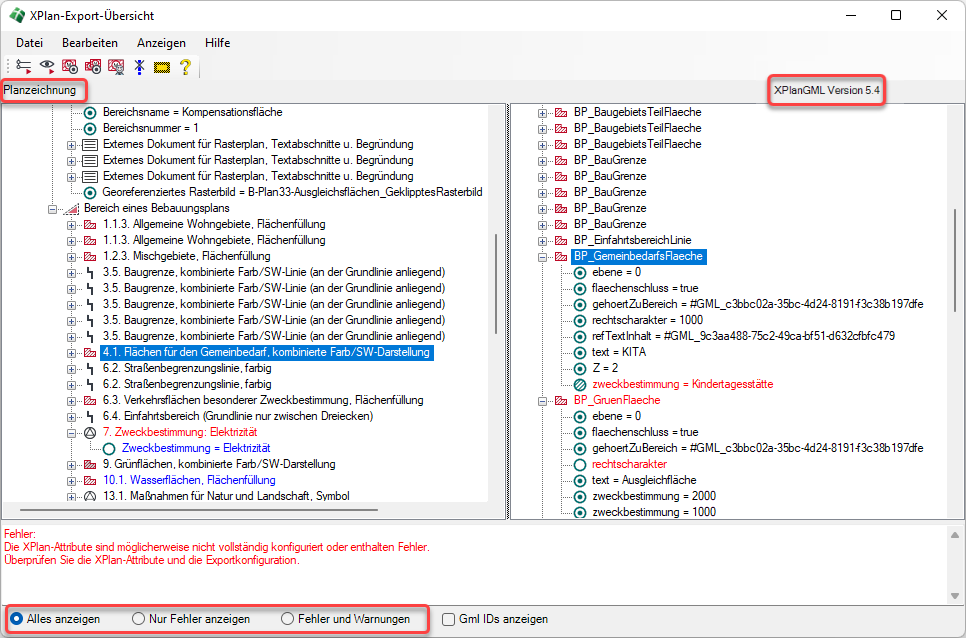The height and width of the screenshot is (638, 966).
Task: Select the red 'zweckbestimmung = Kindertagesstätte' entry
Action: [x=682, y=384]
